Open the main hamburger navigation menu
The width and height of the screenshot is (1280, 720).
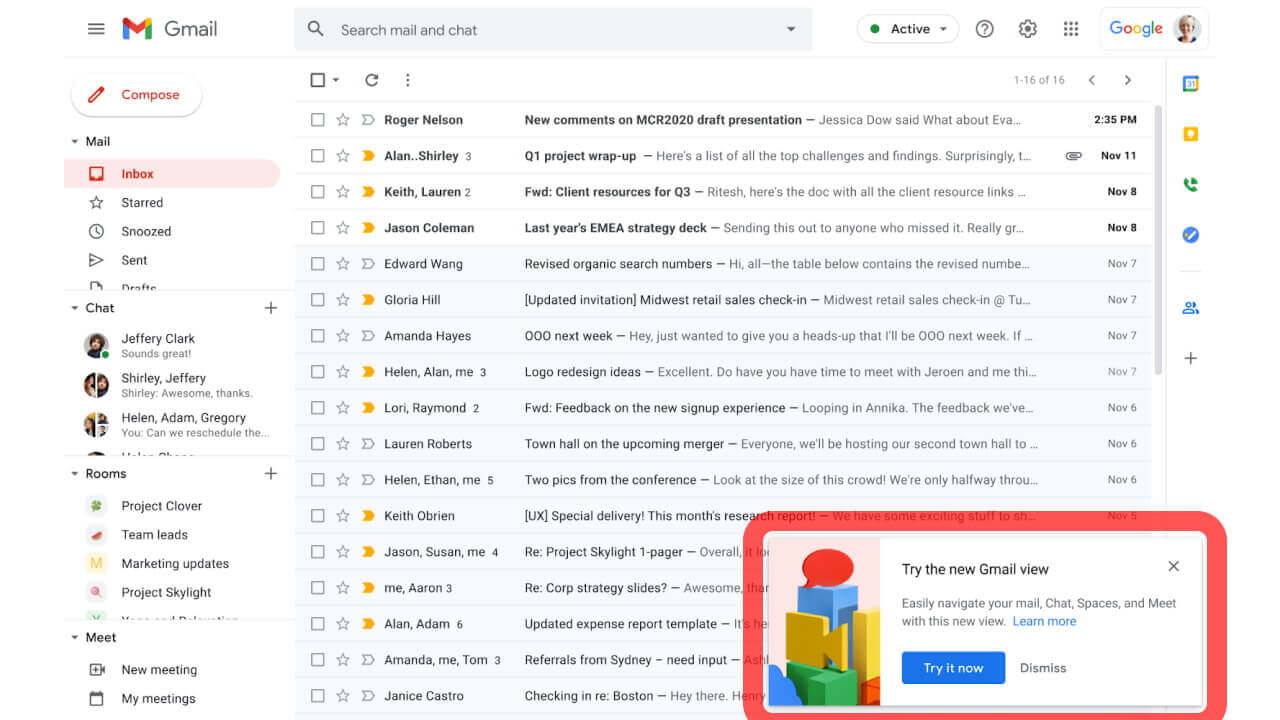tap(96, 28)
